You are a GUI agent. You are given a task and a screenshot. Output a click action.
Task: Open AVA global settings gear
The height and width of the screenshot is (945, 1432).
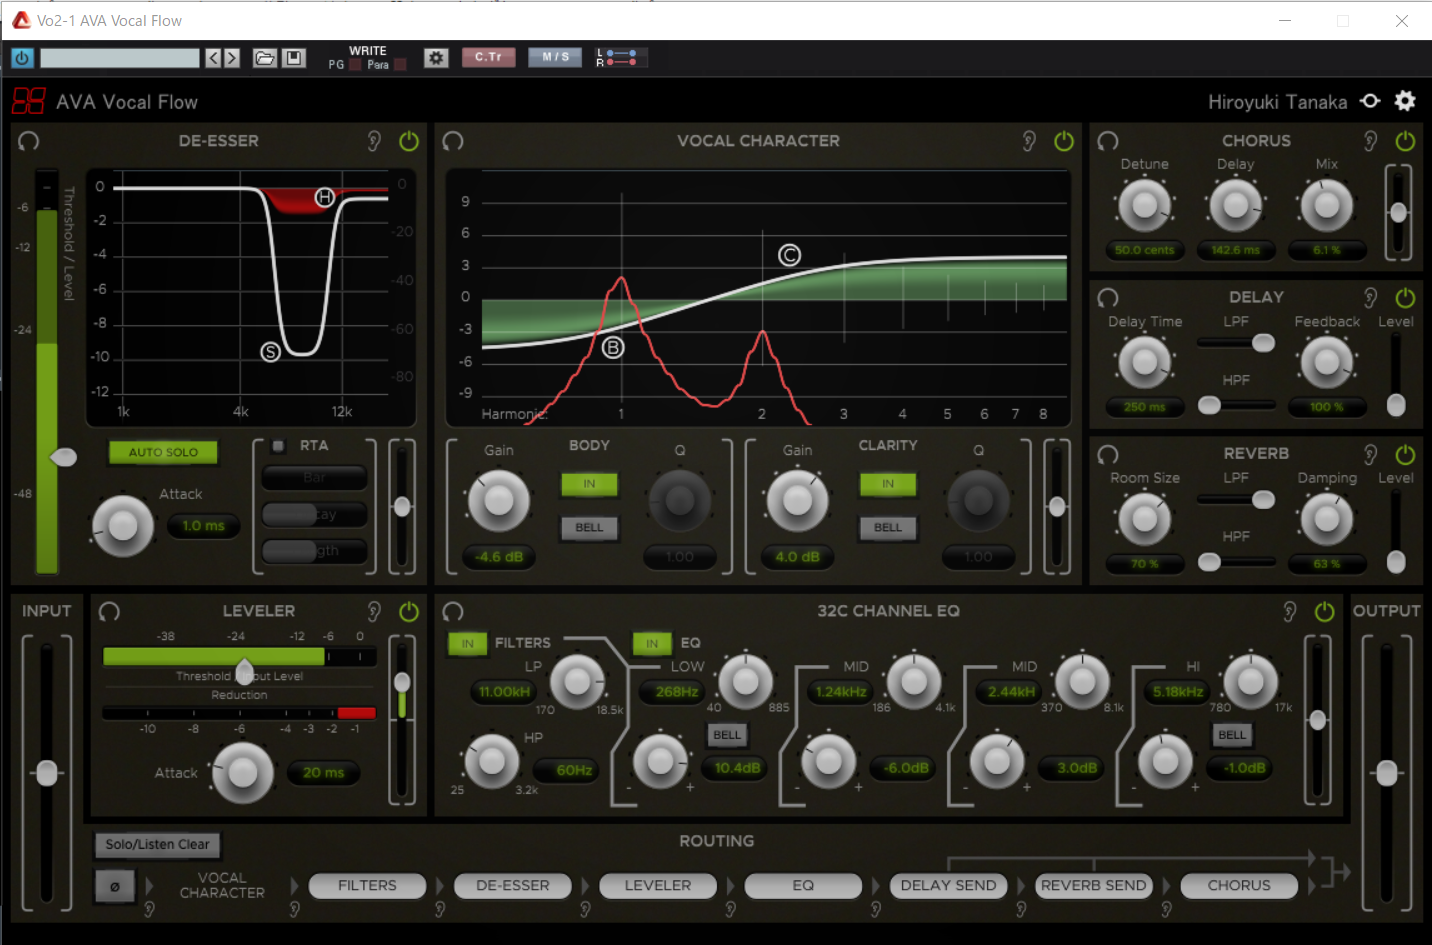1405,101
